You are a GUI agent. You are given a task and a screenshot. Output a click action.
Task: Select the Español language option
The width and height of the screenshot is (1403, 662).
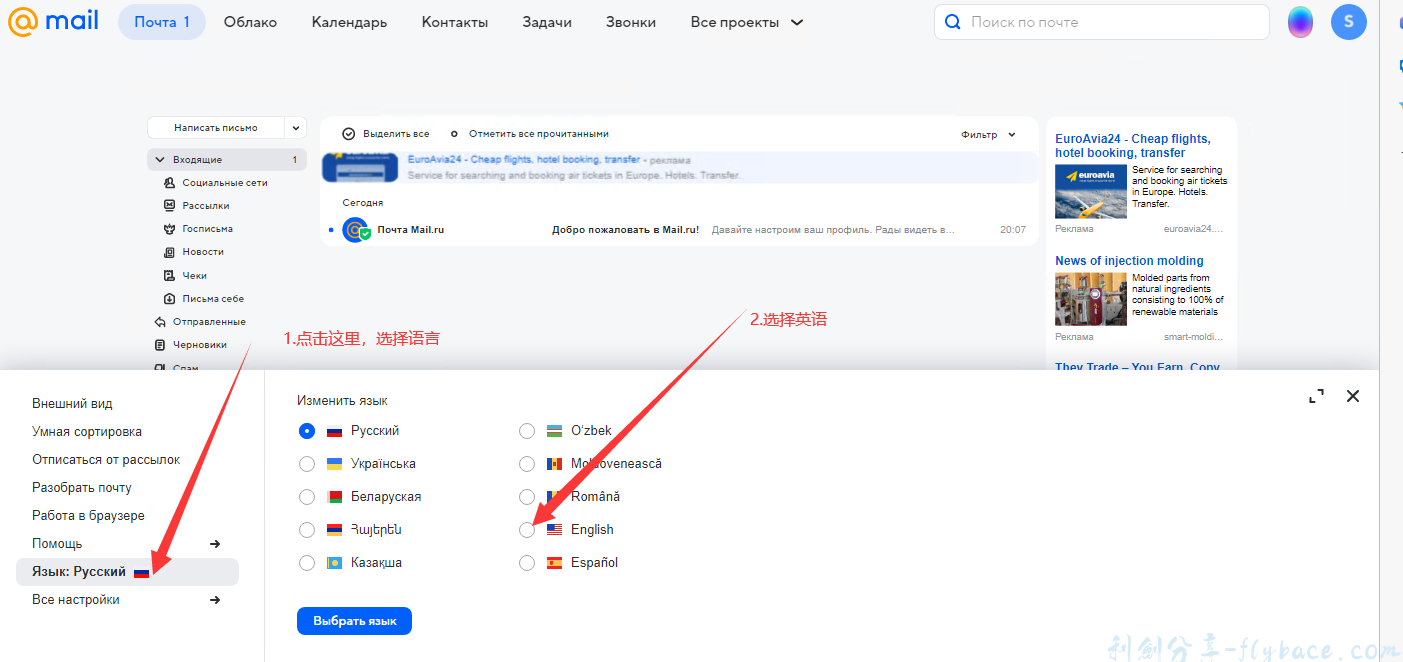click(x=527, y=562)
